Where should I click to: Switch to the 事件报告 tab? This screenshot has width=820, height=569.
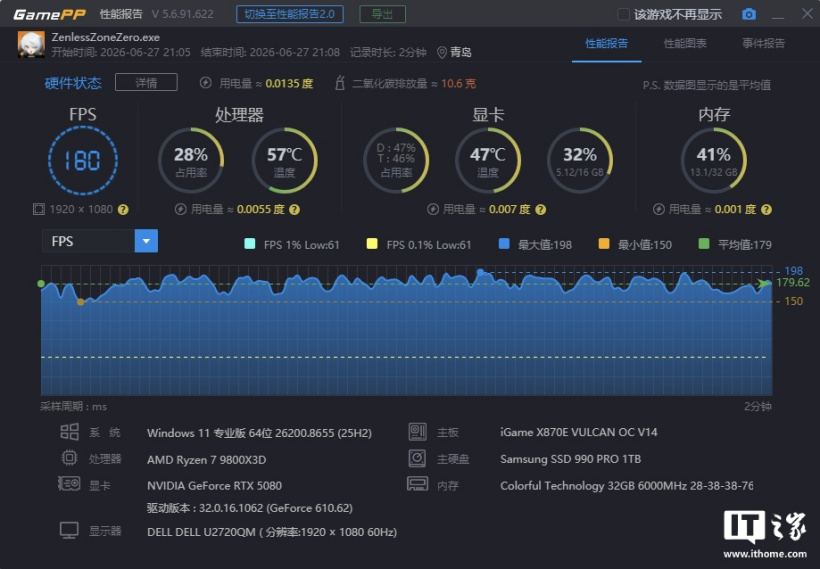764,43
